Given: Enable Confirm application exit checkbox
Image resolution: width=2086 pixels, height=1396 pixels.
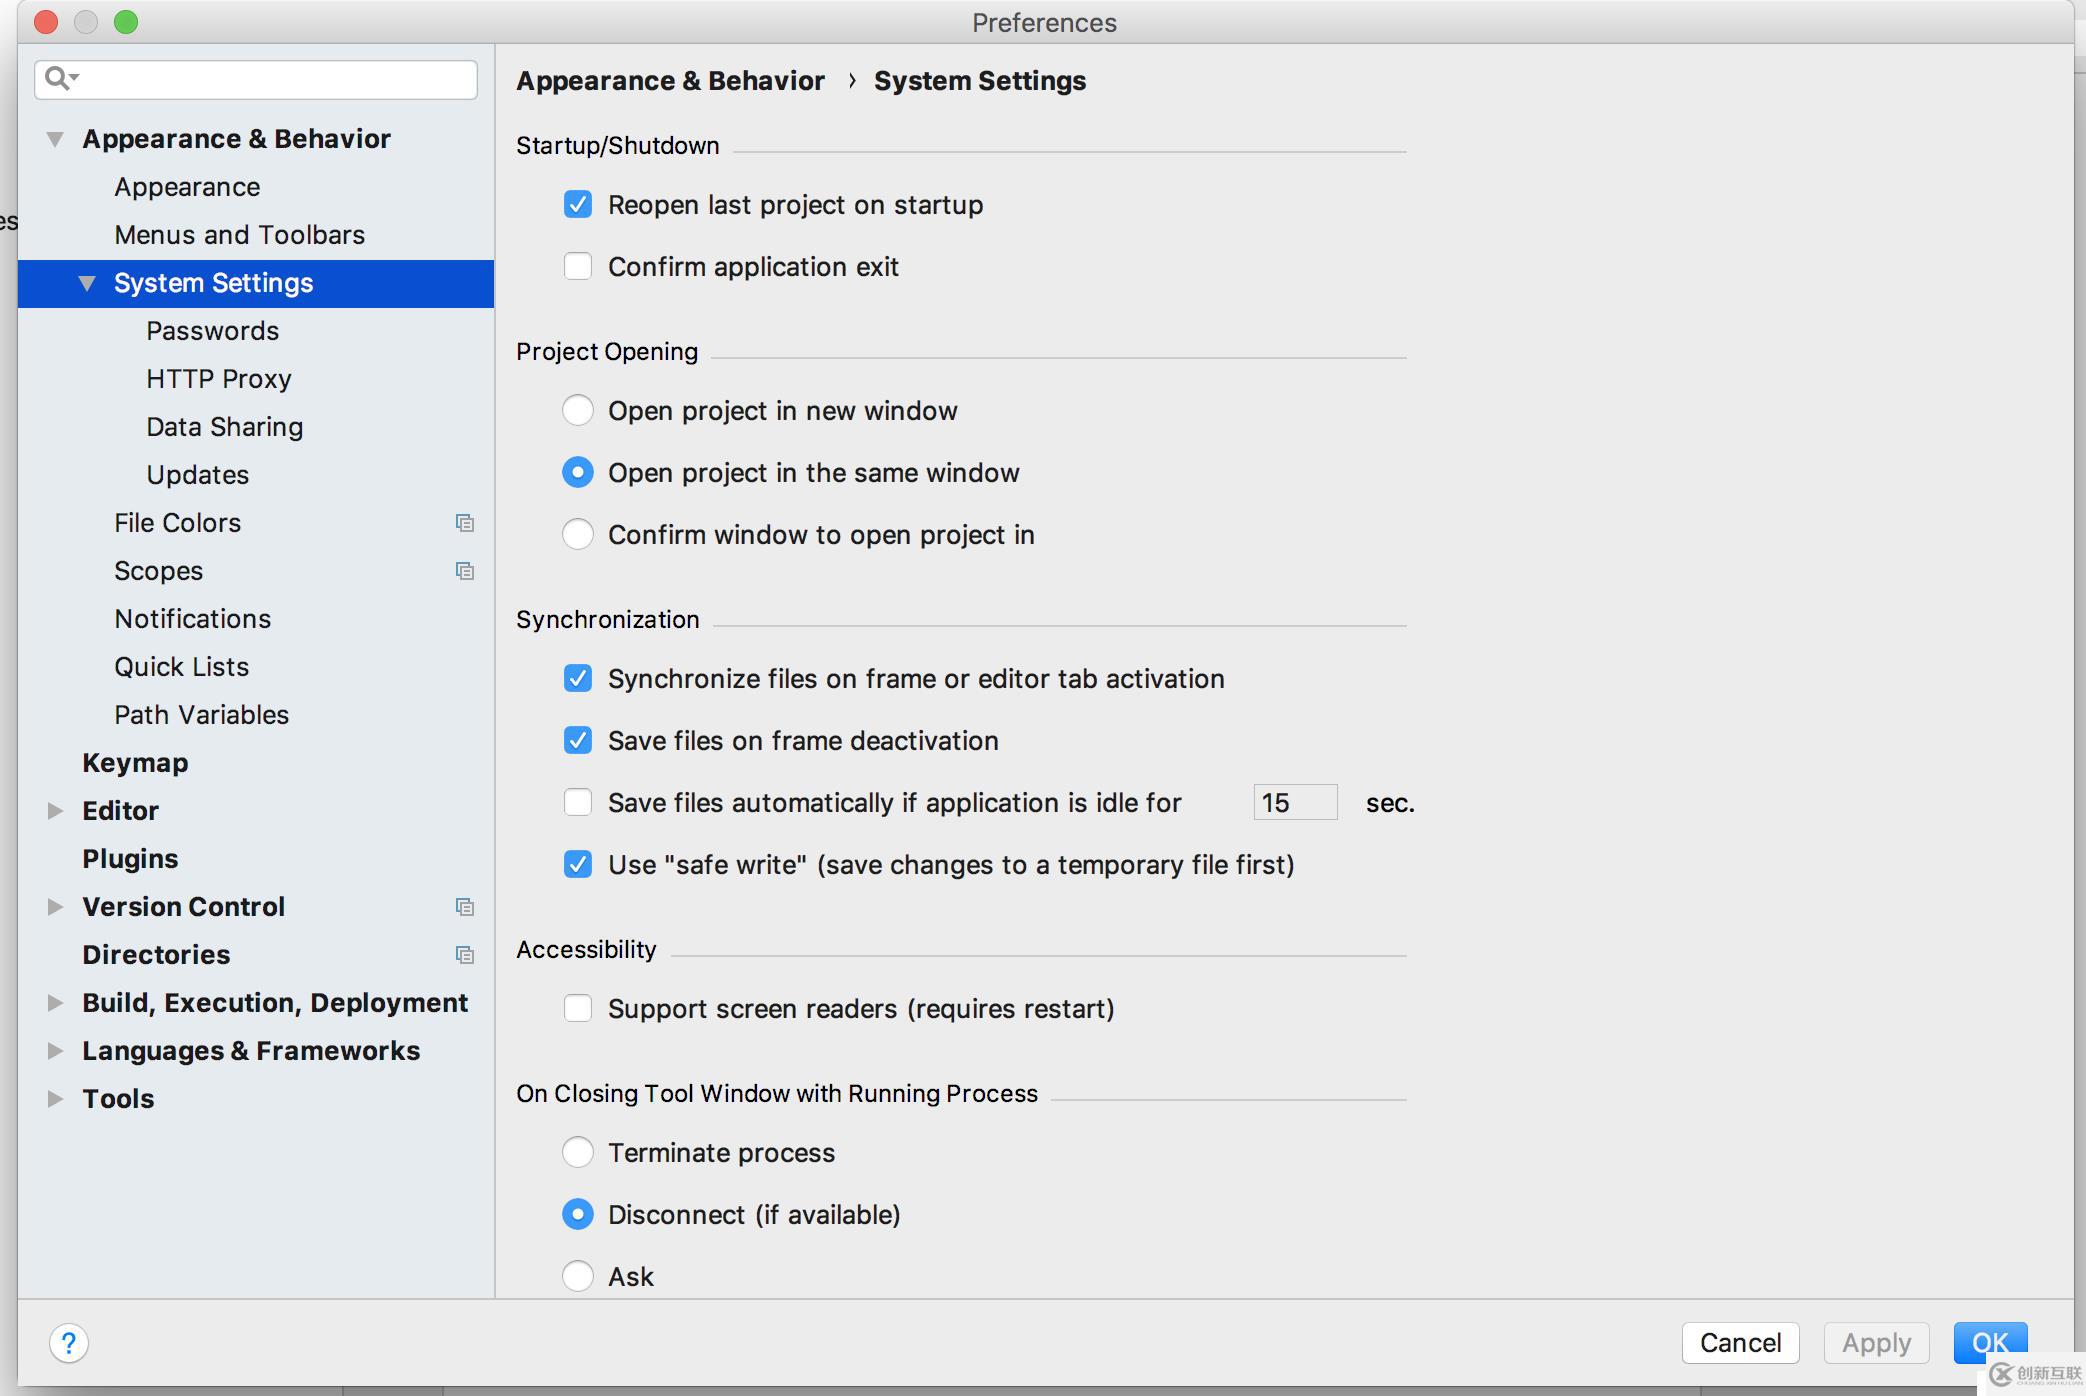Looking at the screenshot, I should (x=576, y=265).
